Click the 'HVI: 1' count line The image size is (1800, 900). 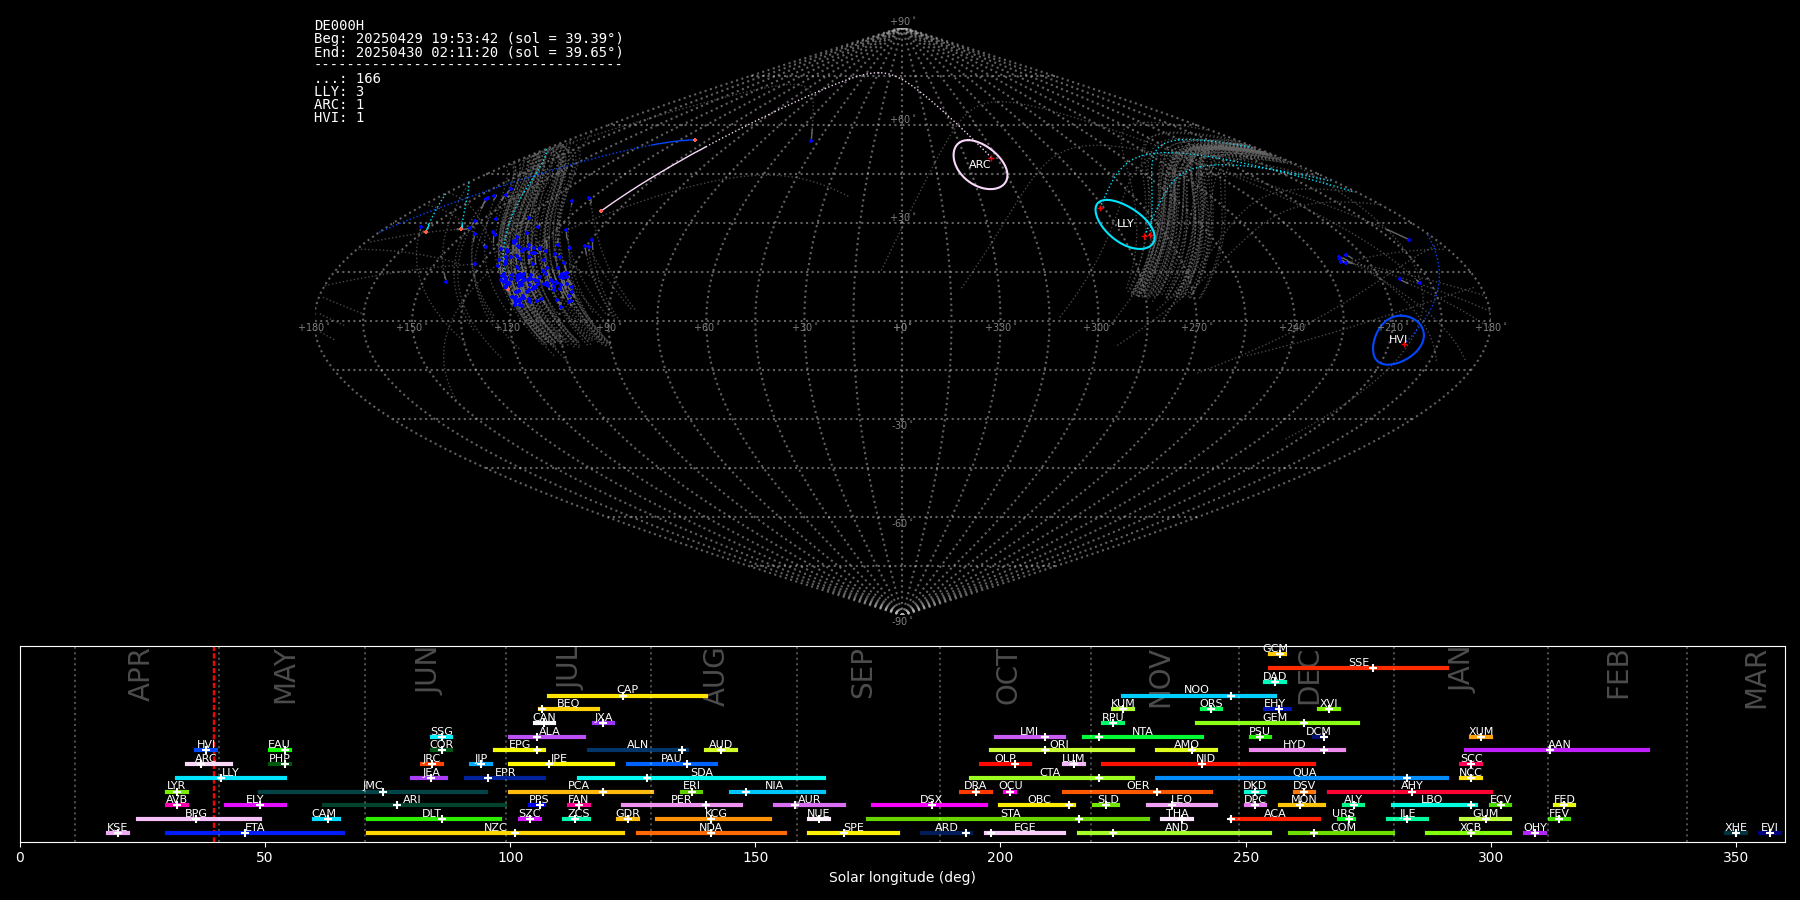click(x=339, y=117)
